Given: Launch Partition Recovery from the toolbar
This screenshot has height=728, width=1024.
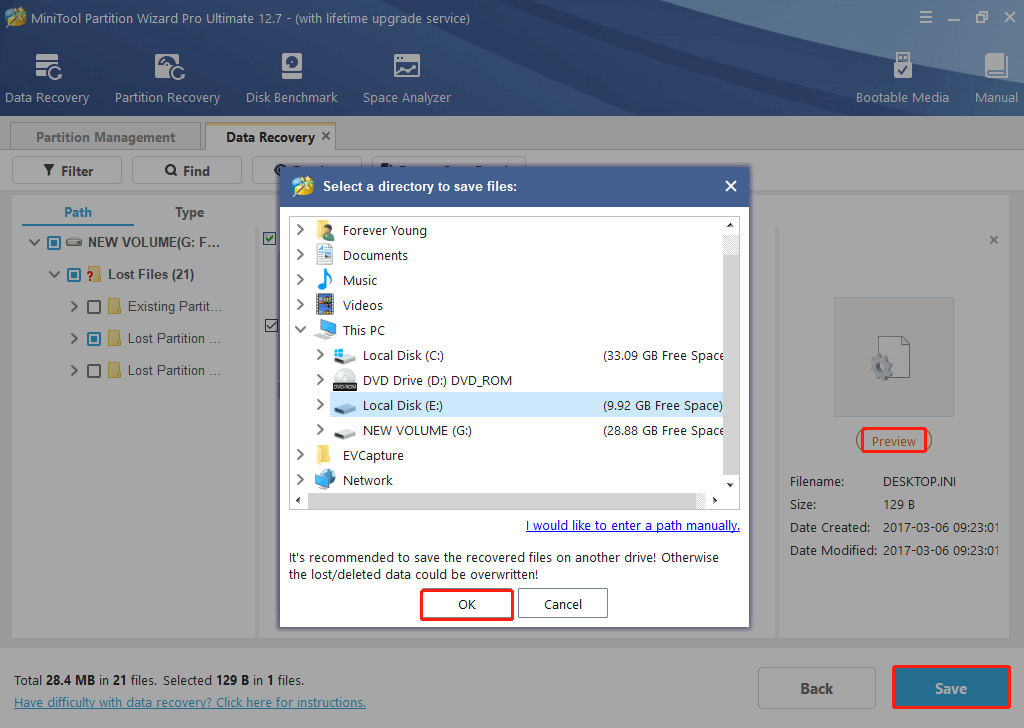Looking at the screenshot, I should [x=168, y=79].
